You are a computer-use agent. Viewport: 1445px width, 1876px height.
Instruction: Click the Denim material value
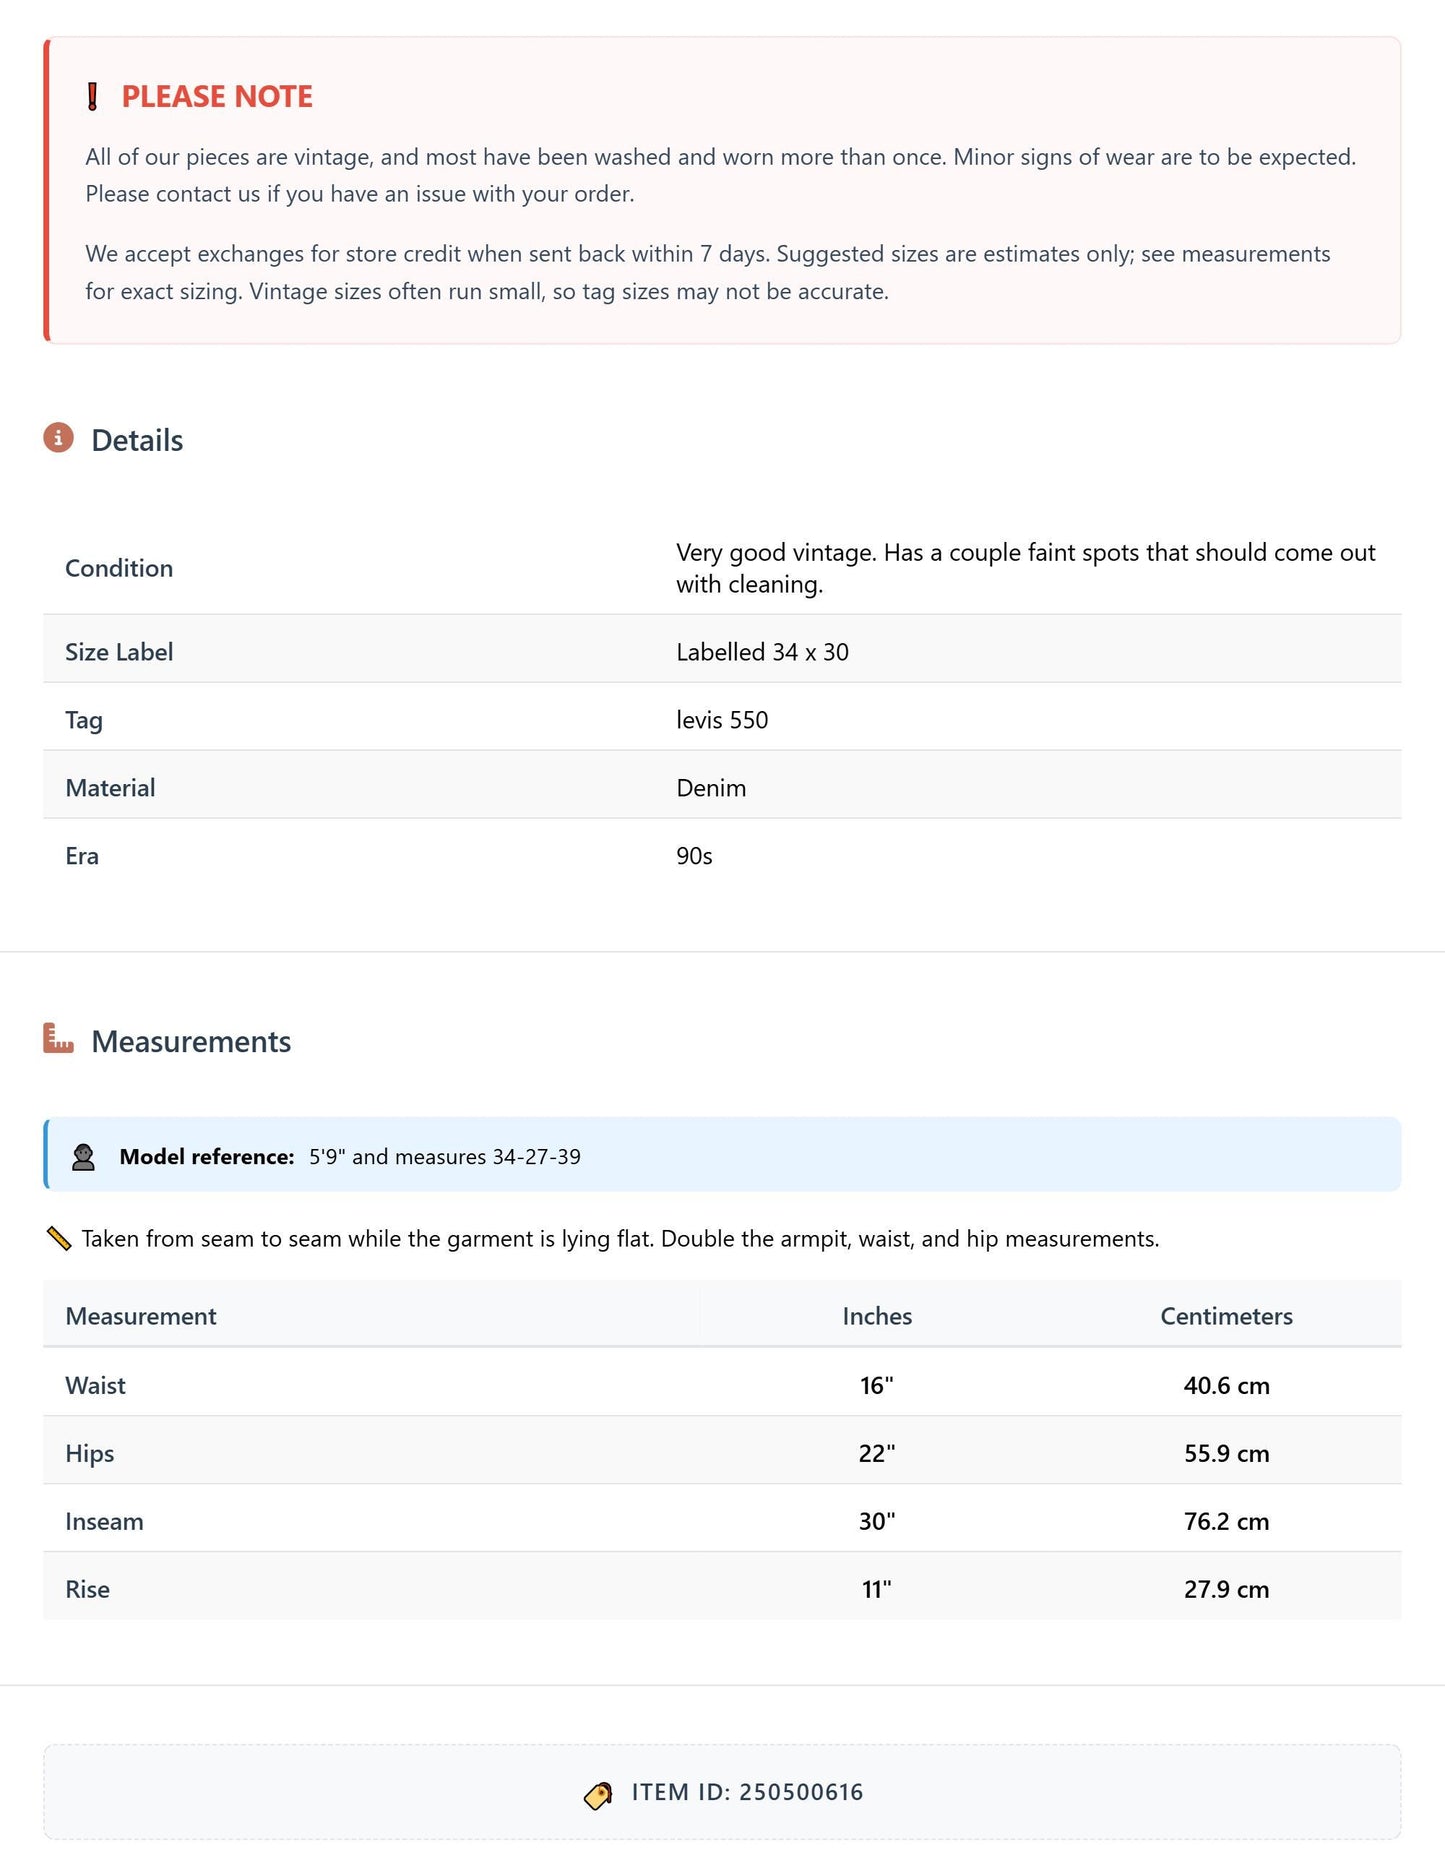[711, 788]
